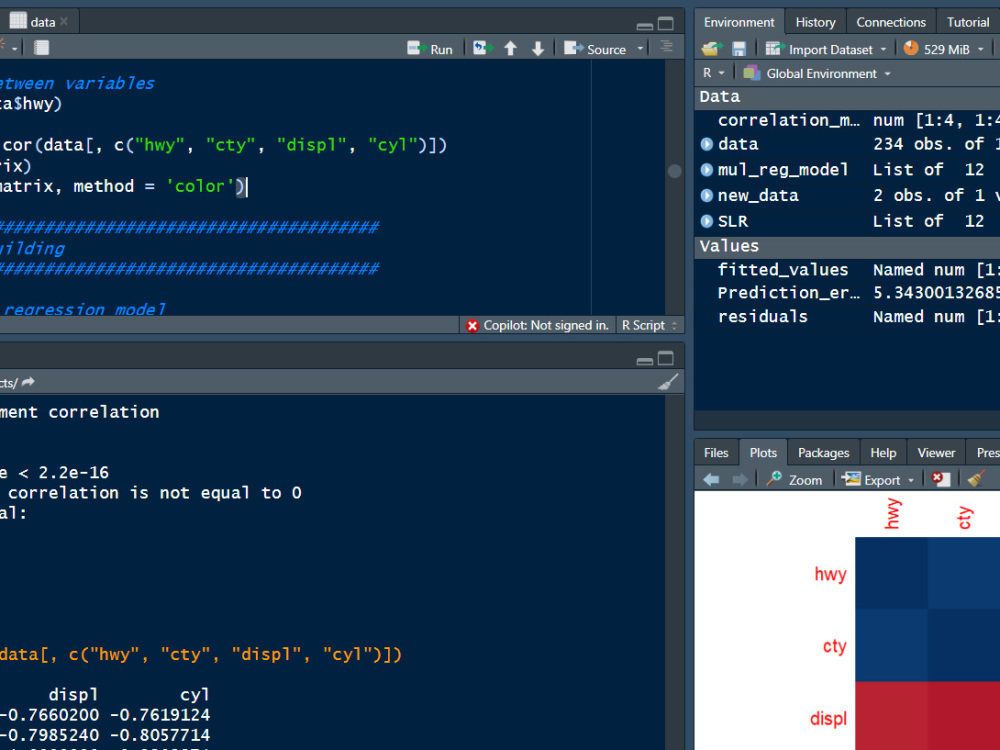Screen dimensions: 1000x750
Task: Click the 529 MiB memory usage indicator
Action: (944, 47)
